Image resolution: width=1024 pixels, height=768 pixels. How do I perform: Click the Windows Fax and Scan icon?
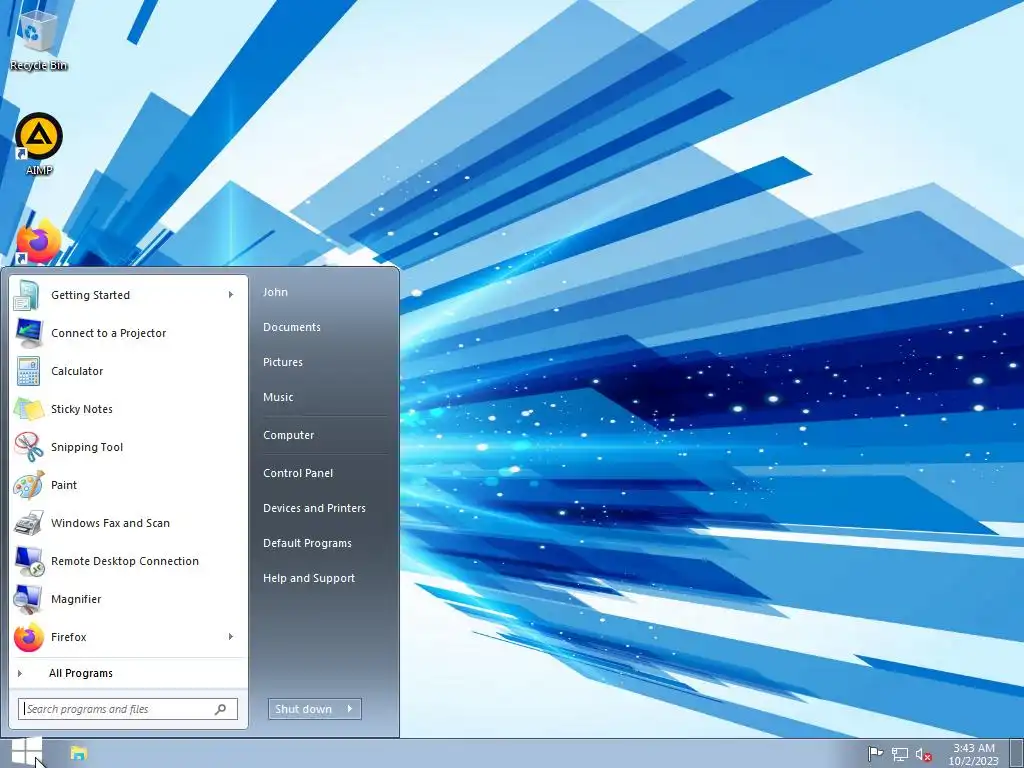coord(28,523)
